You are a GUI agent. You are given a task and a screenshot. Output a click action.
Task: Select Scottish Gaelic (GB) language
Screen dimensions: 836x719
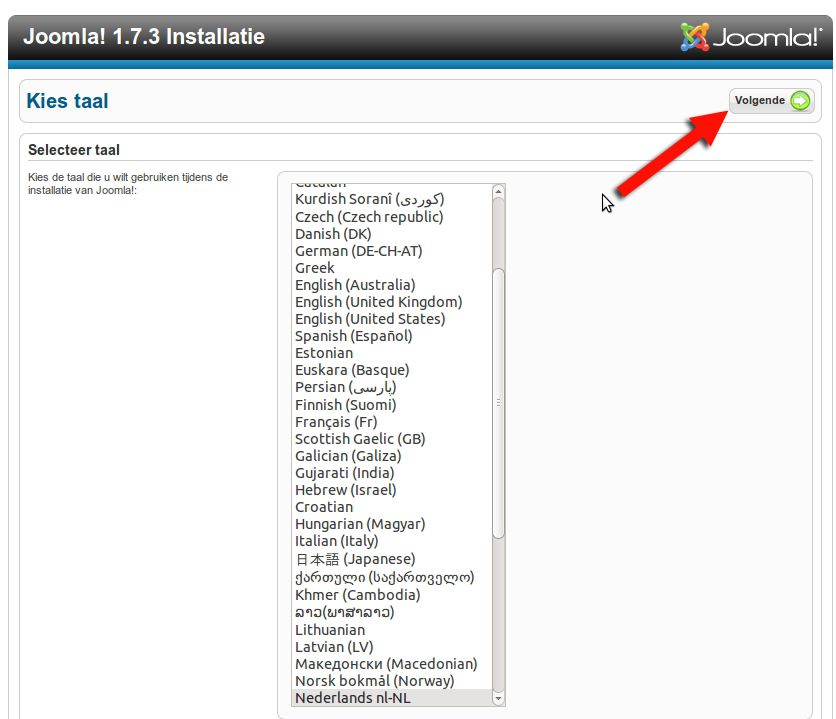tap(392, 439)
